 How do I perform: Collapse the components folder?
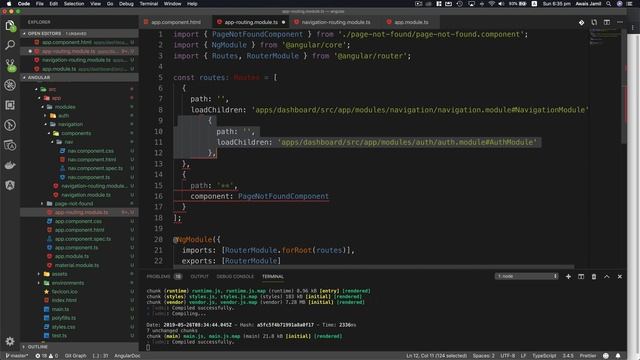click(76, 133)
